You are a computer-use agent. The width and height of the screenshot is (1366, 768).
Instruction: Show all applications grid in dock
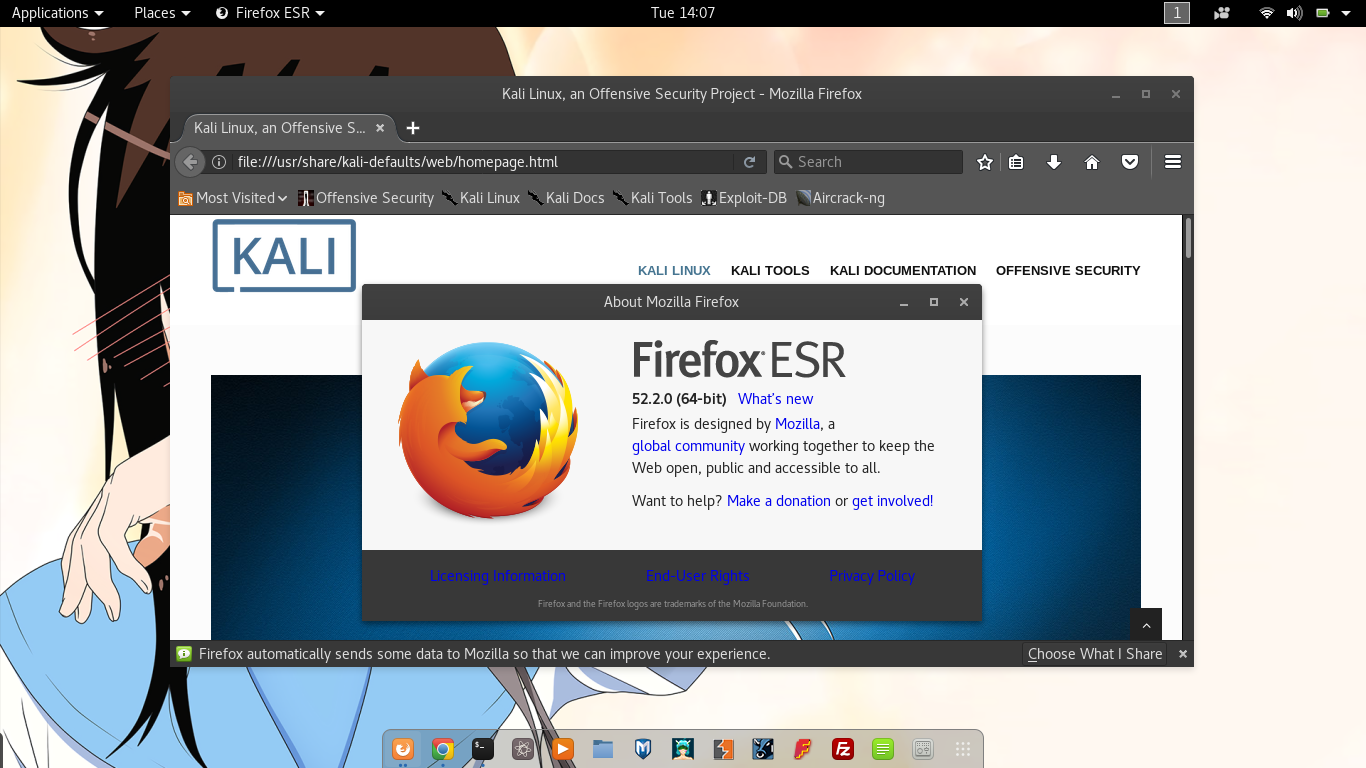tap(963, 748)
